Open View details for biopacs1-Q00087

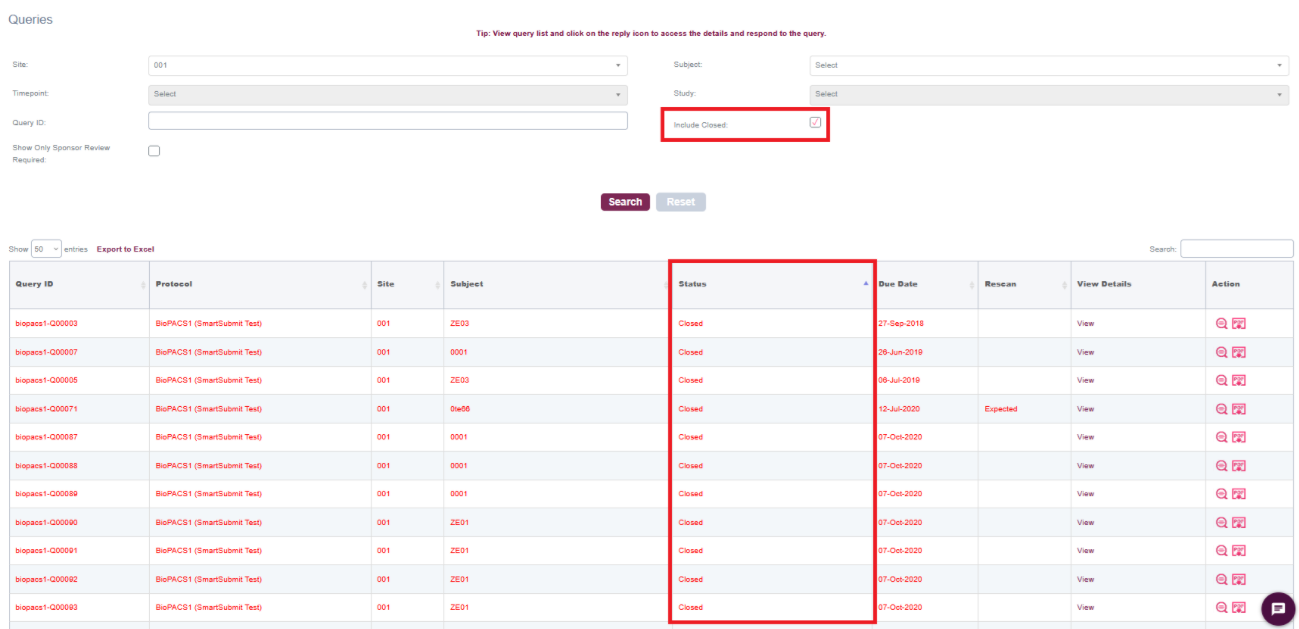(1085, 437)
